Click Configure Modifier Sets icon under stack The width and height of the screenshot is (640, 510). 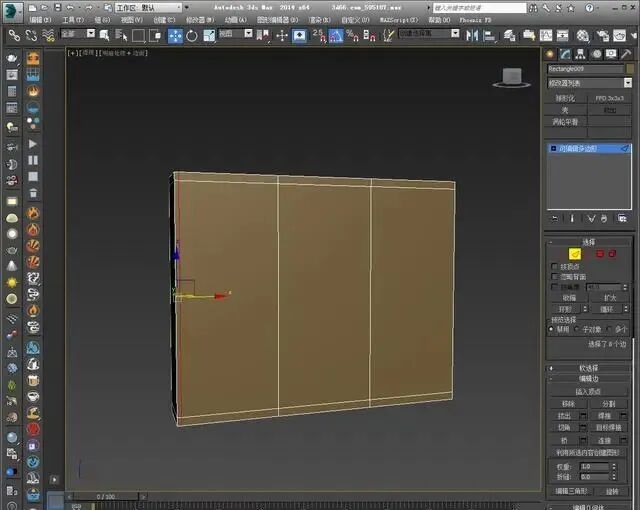(x=622, y=219)
